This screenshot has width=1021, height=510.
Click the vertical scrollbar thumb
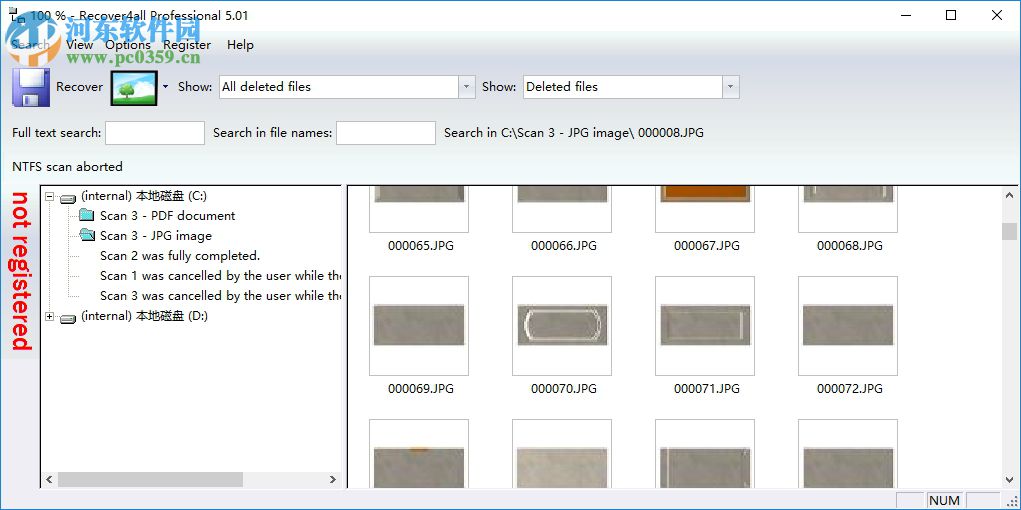tap(1009, 231)
